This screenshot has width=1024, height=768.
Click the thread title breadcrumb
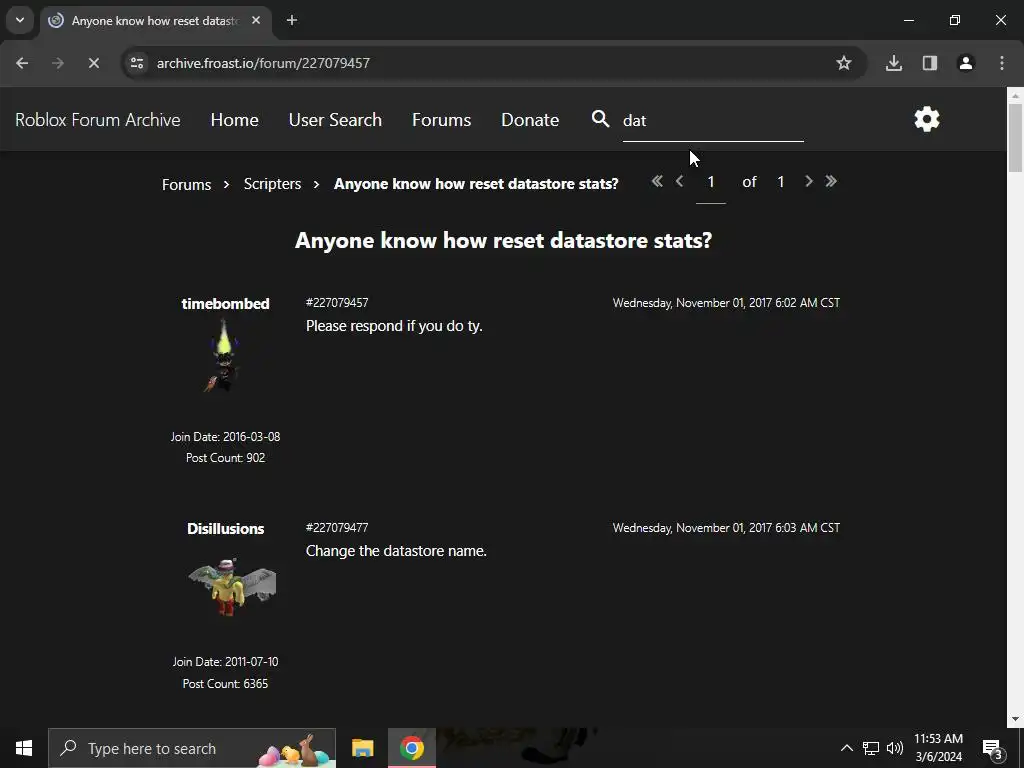coord(476,184)
